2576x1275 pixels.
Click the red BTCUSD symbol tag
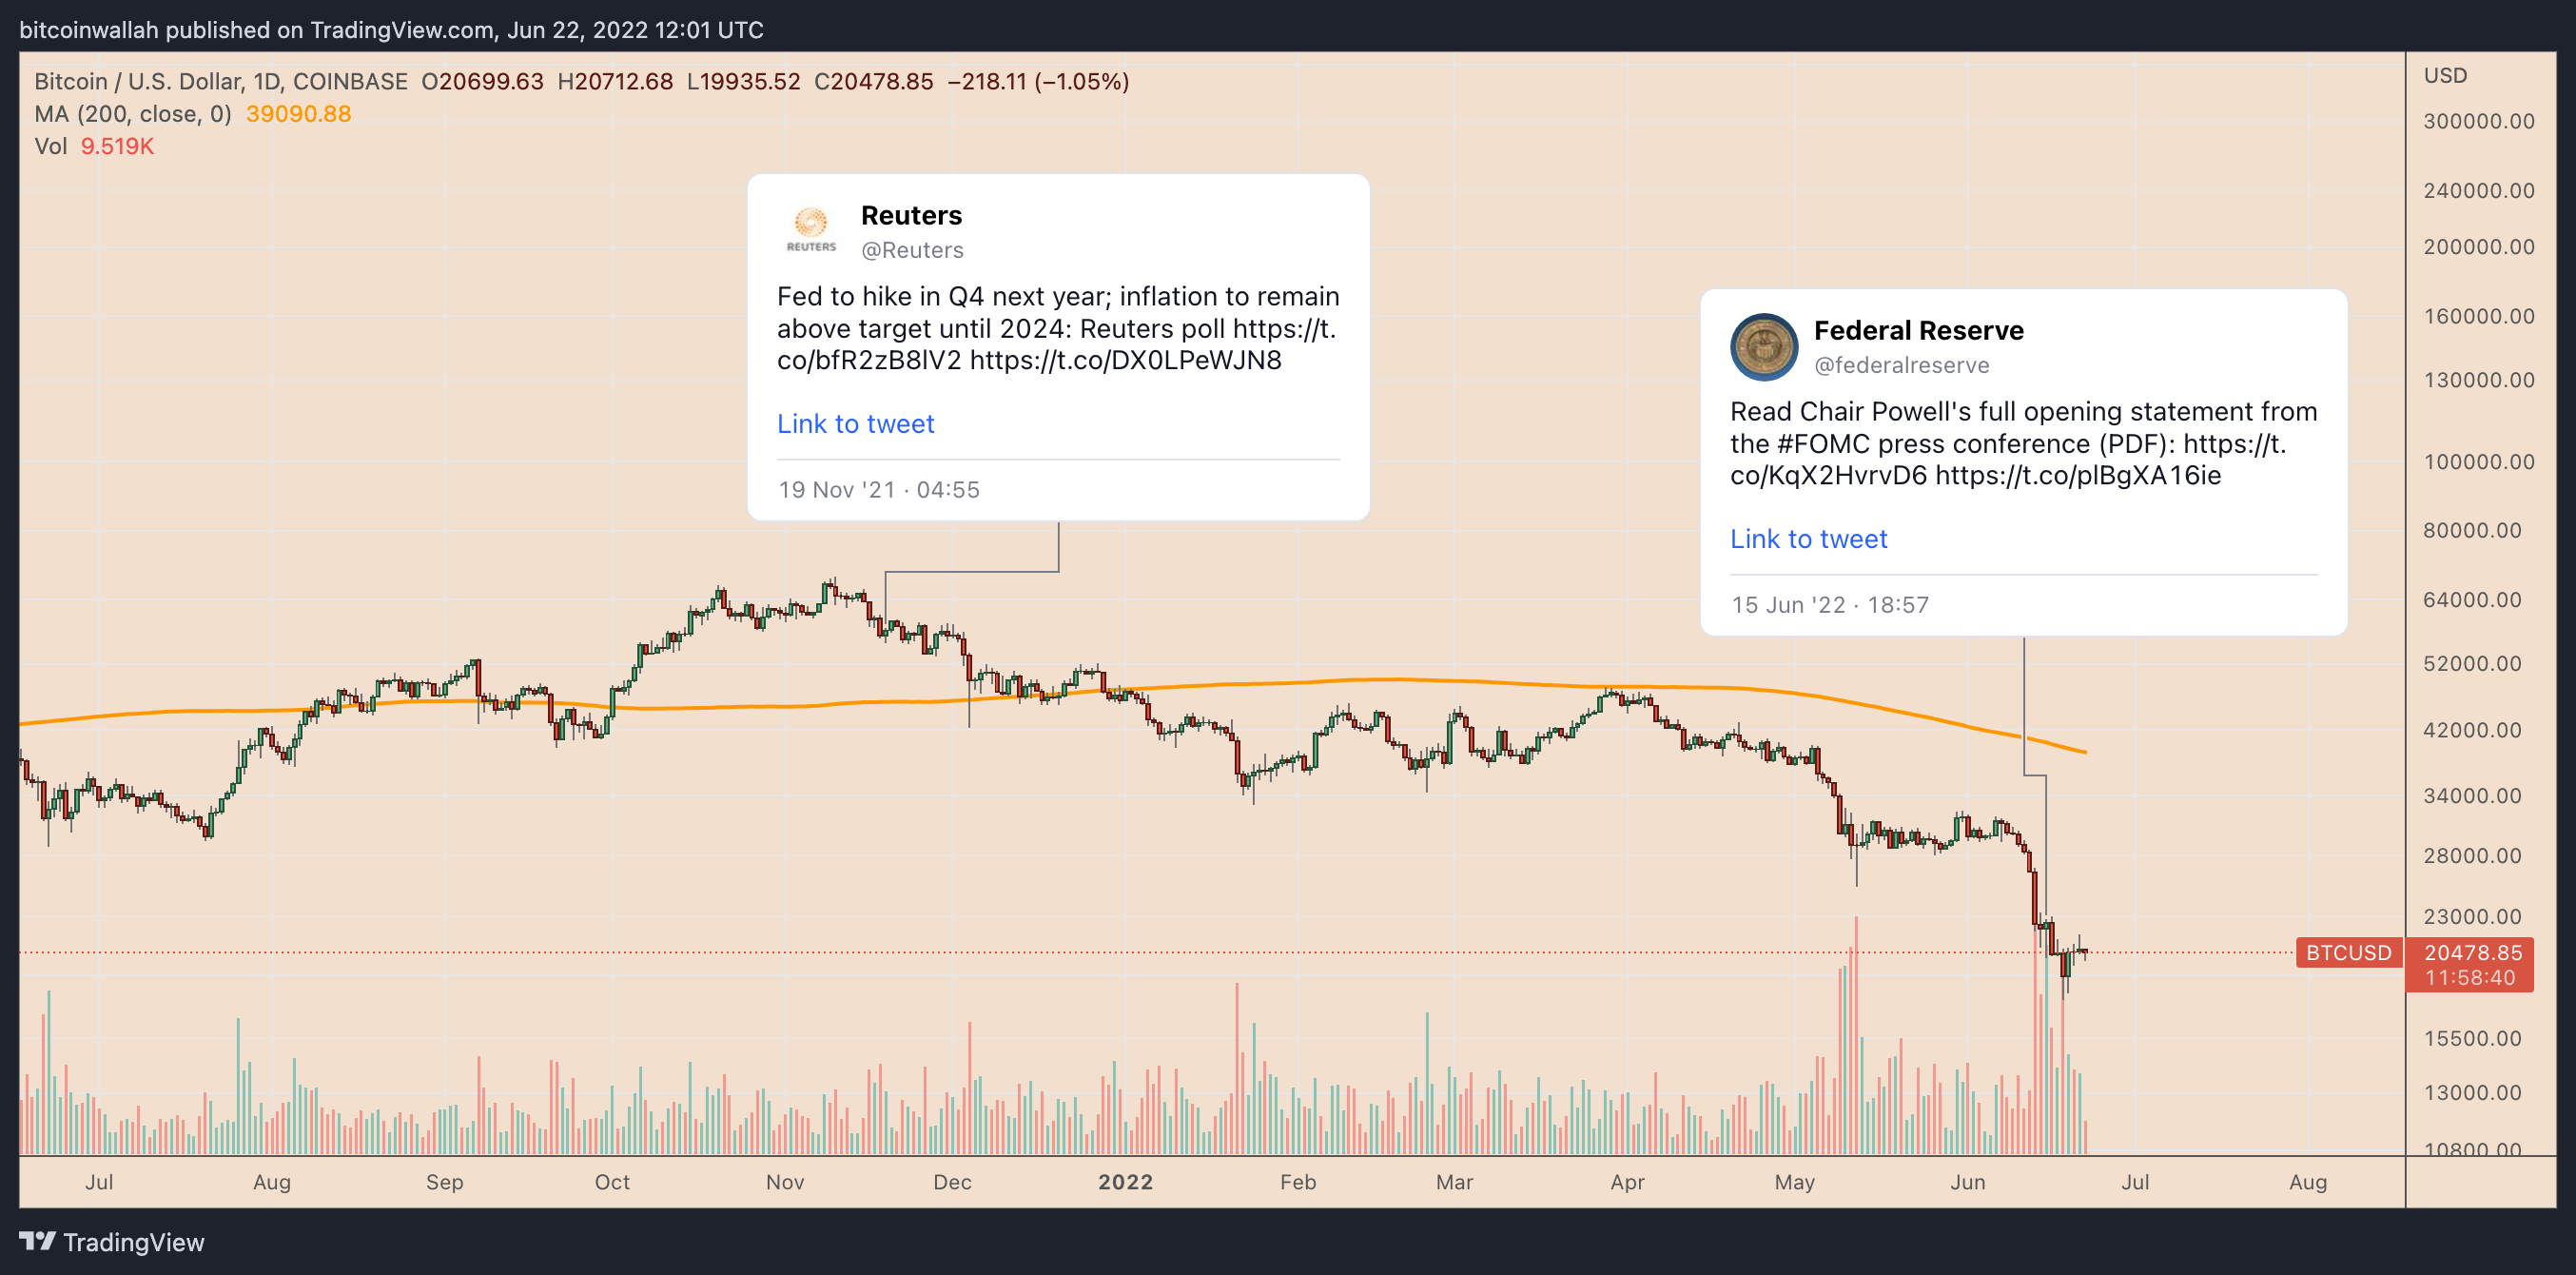point(2348,952)
